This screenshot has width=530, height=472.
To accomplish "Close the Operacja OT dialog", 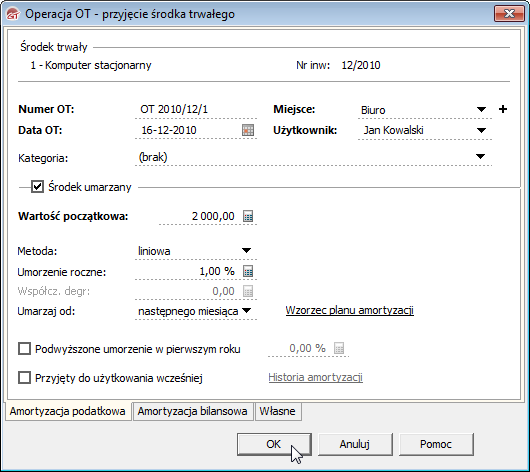I will 509,14.
